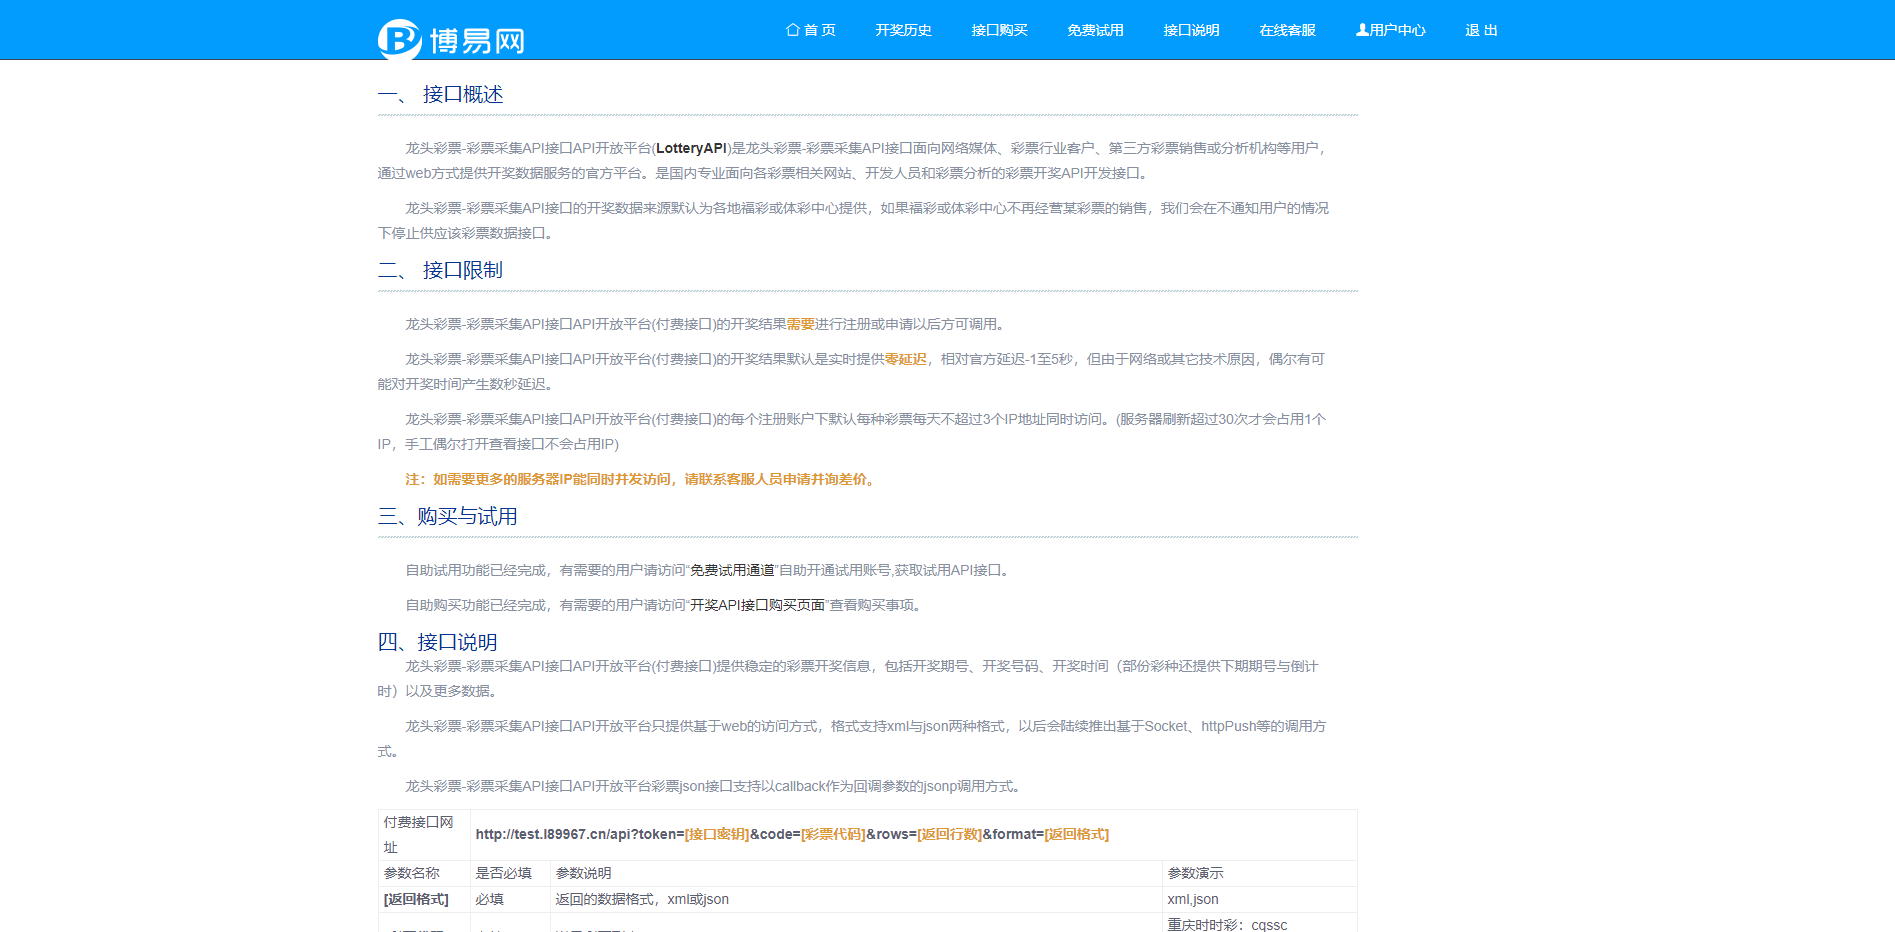Click the [彩票代码] placeholder in URL
Image resolution: width=1895 pixels, height=932 pixels.
833,834
